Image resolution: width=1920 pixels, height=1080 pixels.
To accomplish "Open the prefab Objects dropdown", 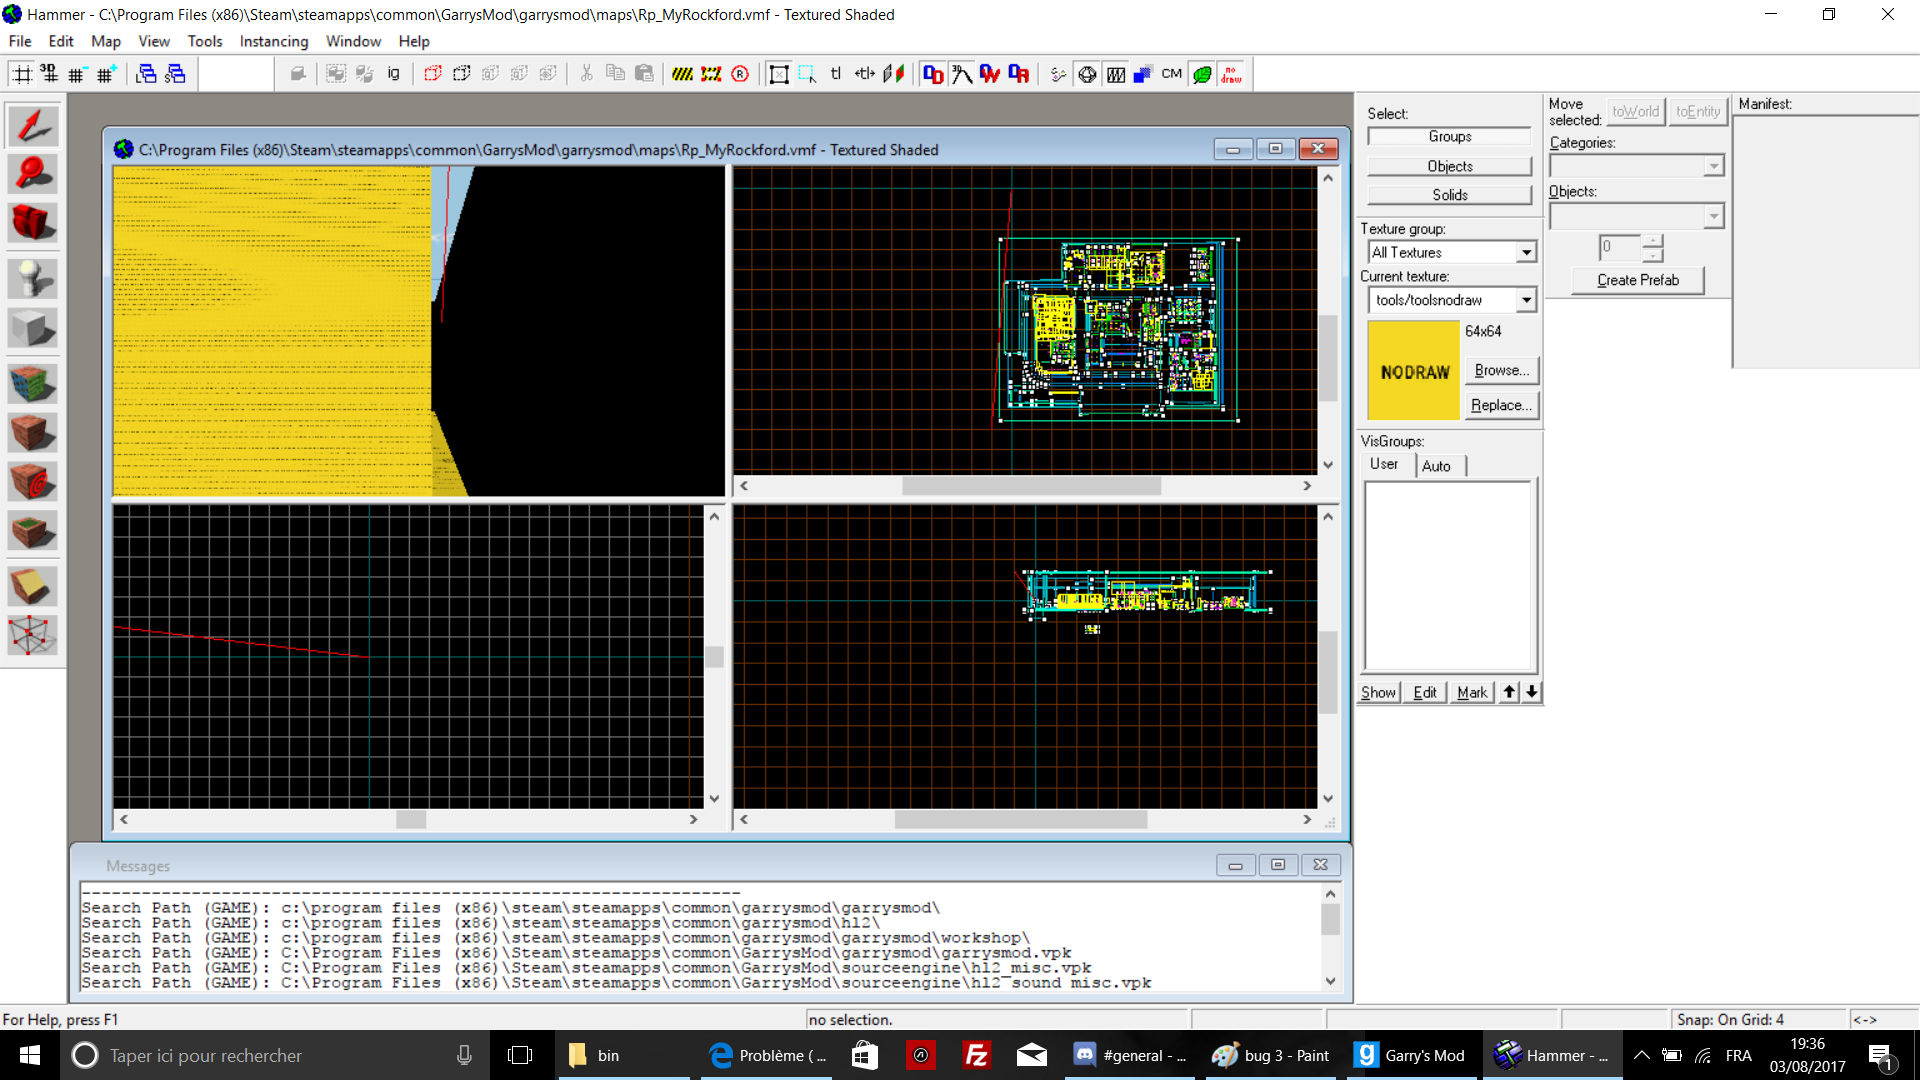I will pyautogui.click(x=1714, y=216).
